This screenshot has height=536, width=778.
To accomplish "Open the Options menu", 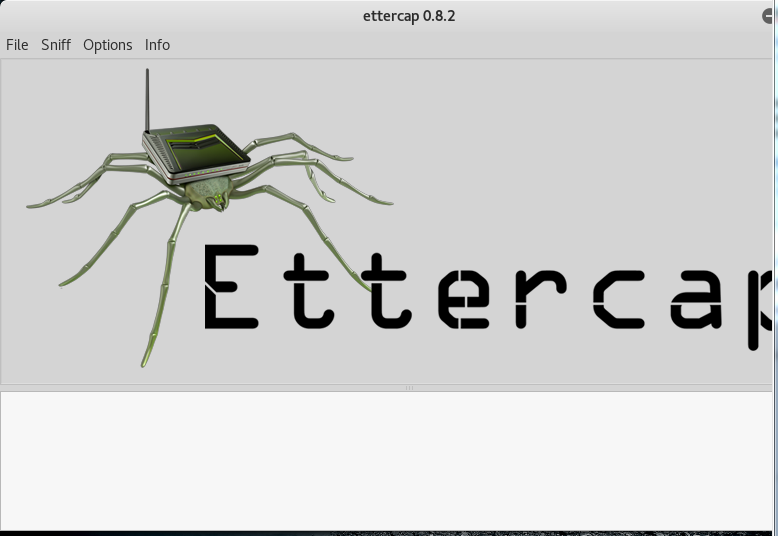I will [108, 45].
